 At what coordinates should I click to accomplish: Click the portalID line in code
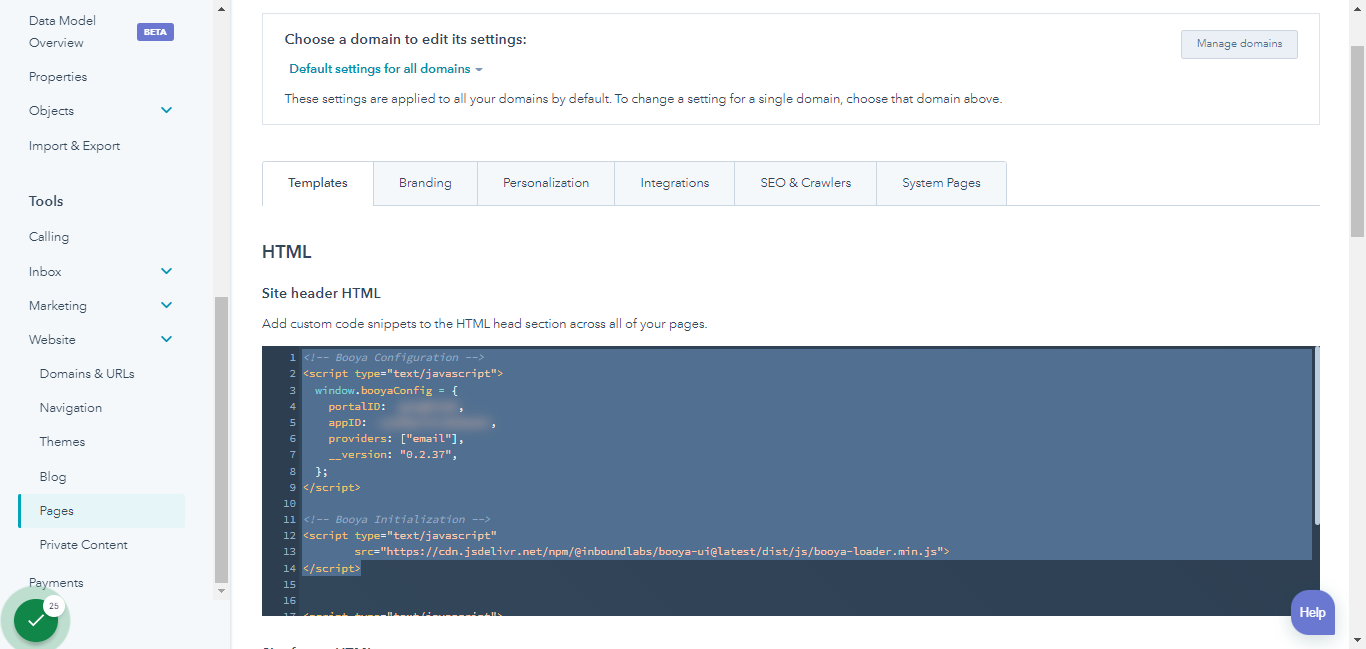(395, 406)
